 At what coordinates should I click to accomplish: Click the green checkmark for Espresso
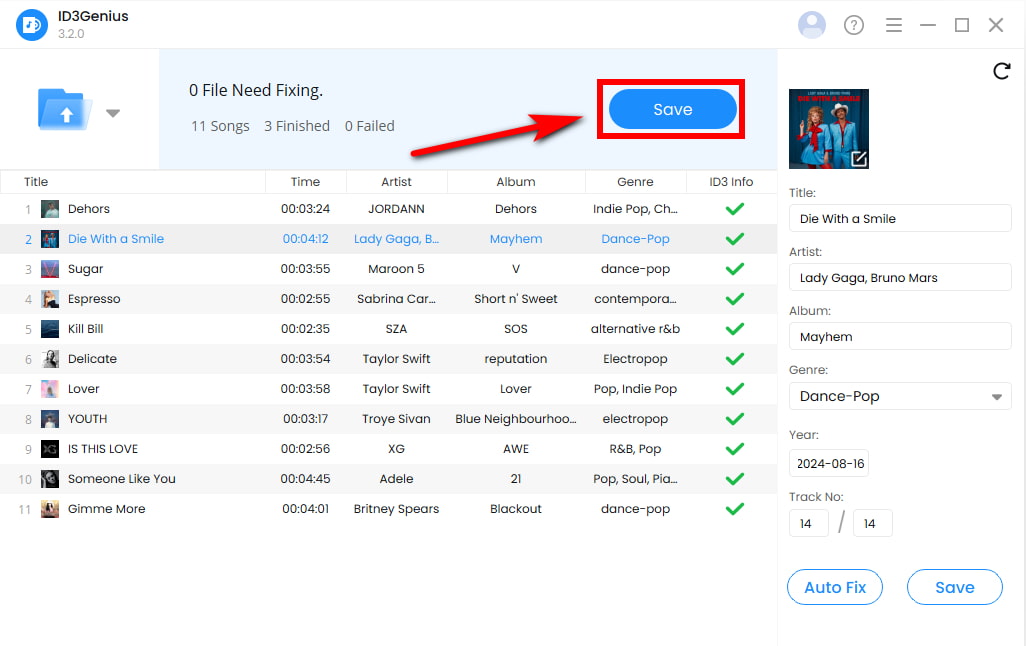pyautogui.click(x=735, y=299)
